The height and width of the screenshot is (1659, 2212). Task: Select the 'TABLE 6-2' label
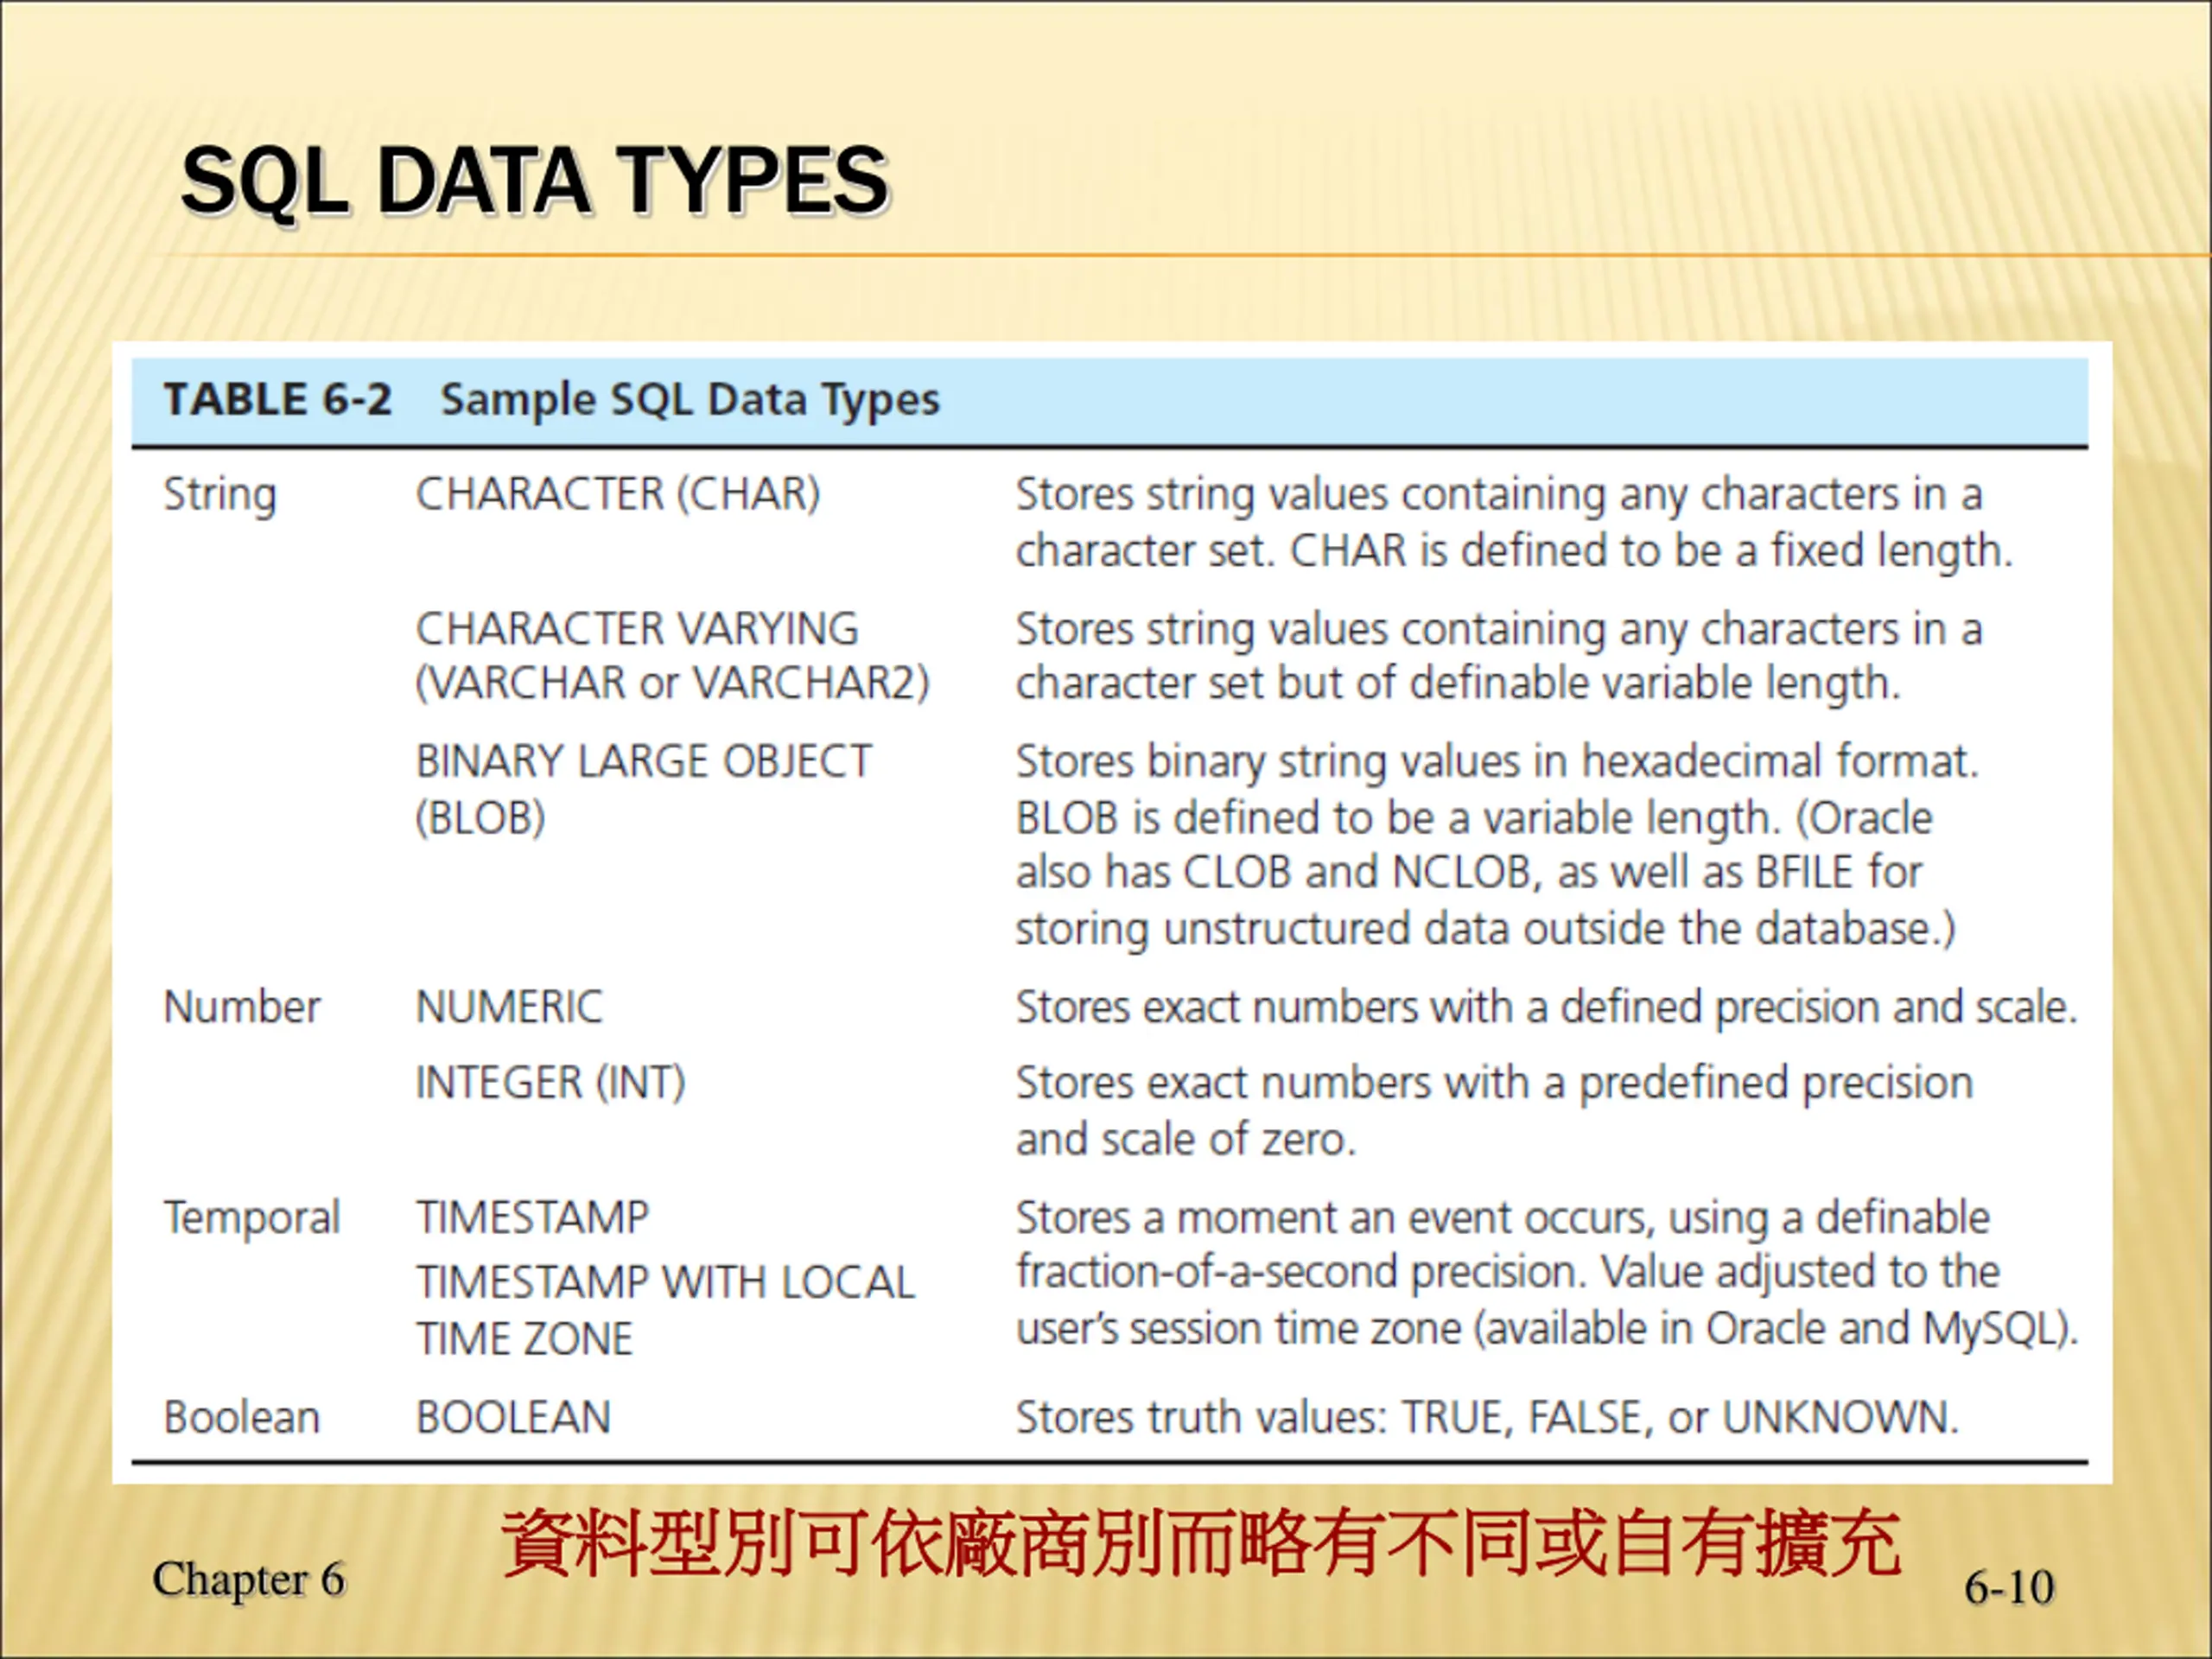(x=277, y=399)
